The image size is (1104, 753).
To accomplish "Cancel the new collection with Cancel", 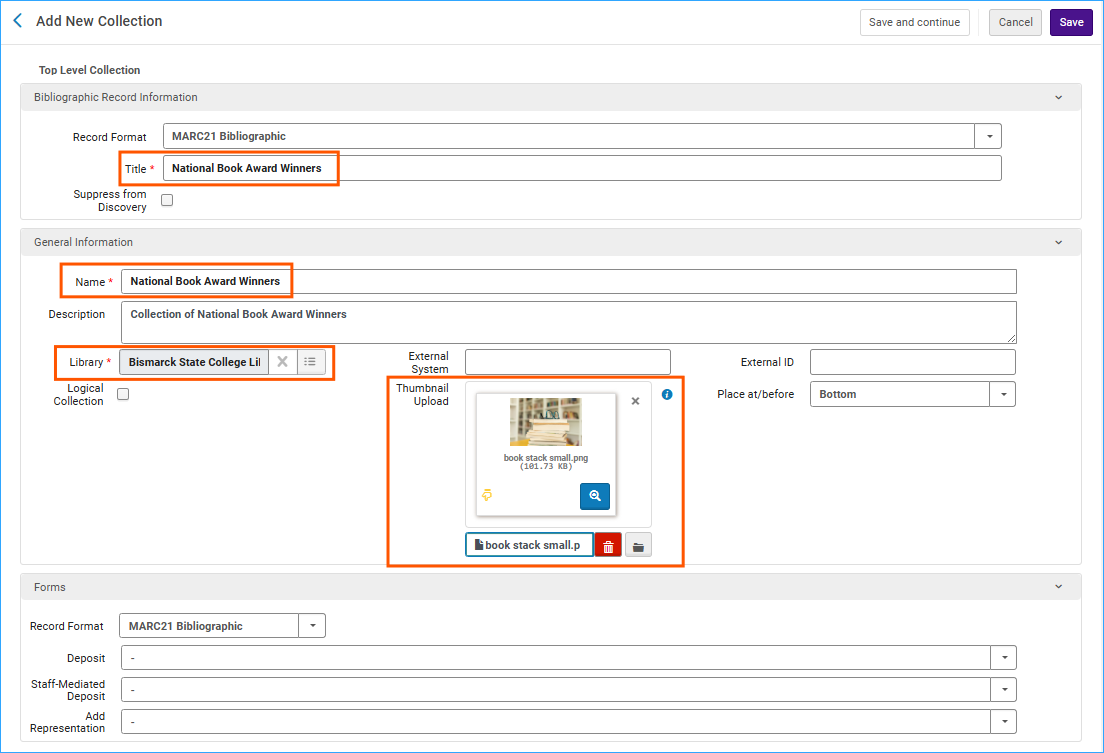I will point(1014,22).
